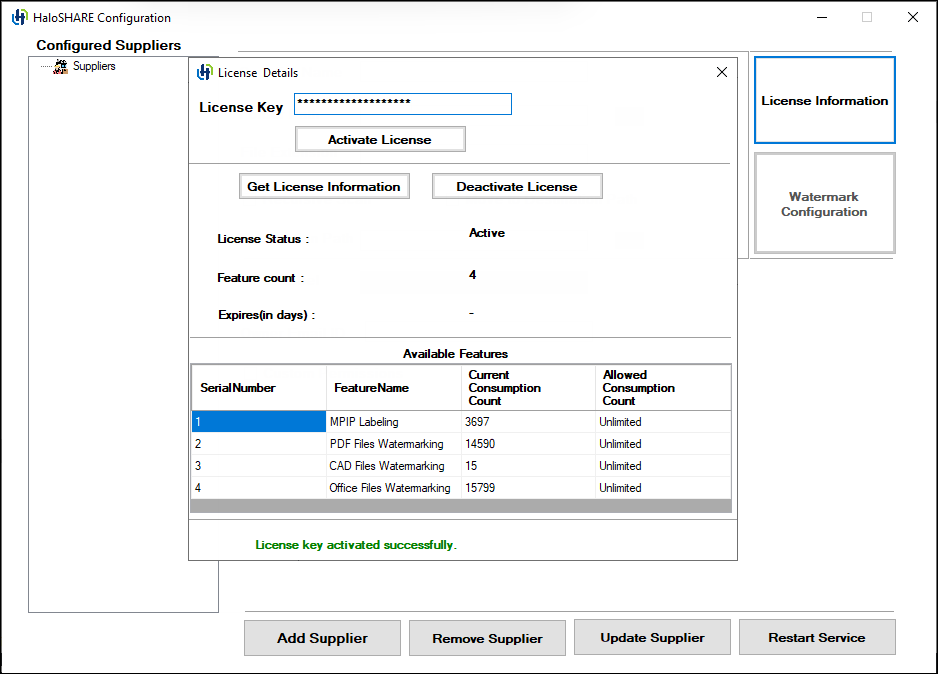Click the Add Supplier button
The width and height of the screenshot is (938, 674).
[322, 637]
